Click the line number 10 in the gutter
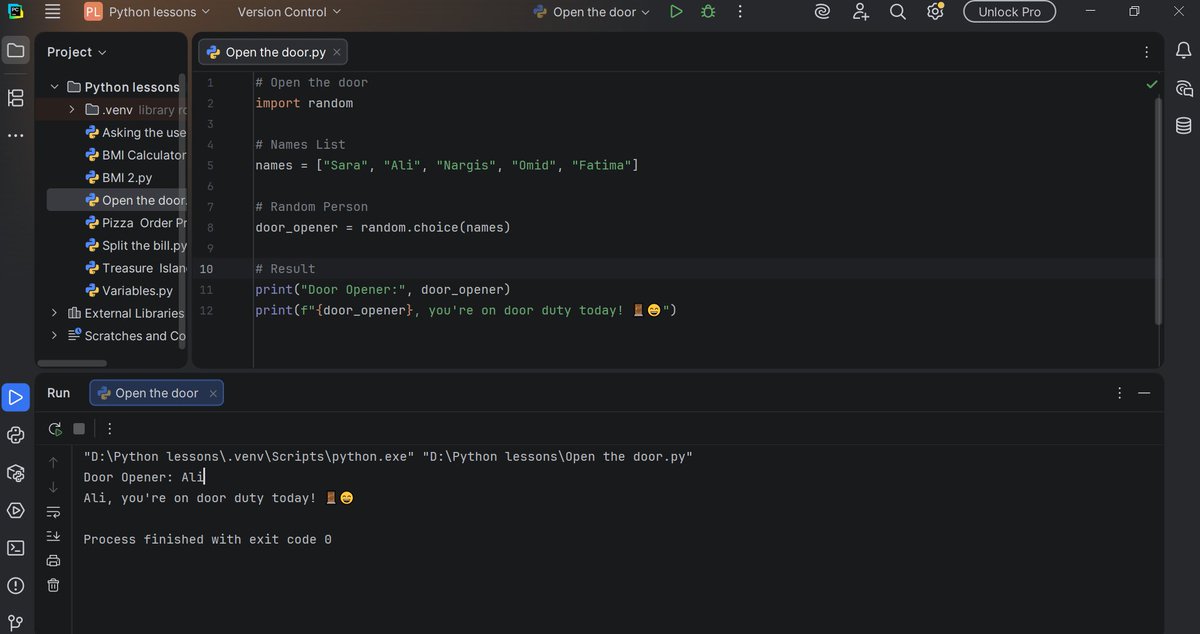The image size is (1200, 634). (x=207, y=269)
